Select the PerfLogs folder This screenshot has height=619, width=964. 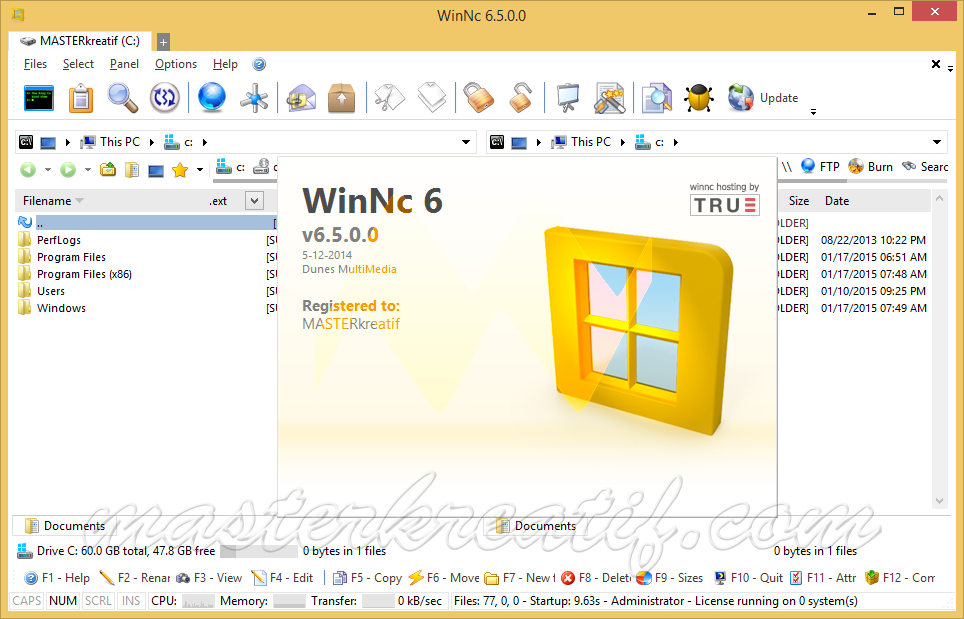(x=58, y=240)
